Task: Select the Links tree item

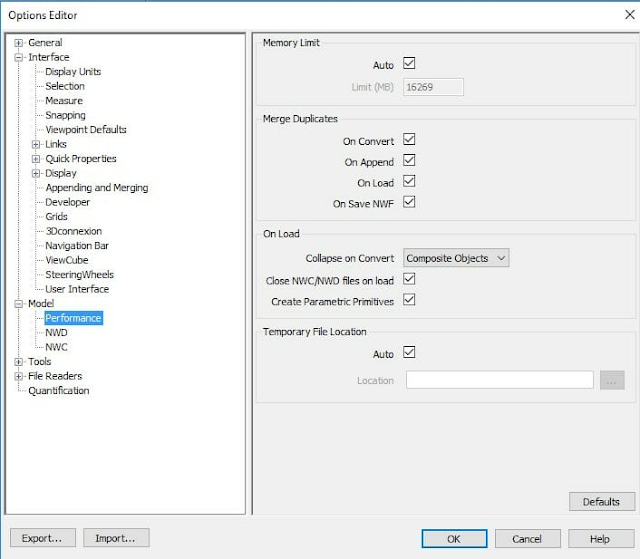Action: [x=56, y=144]
